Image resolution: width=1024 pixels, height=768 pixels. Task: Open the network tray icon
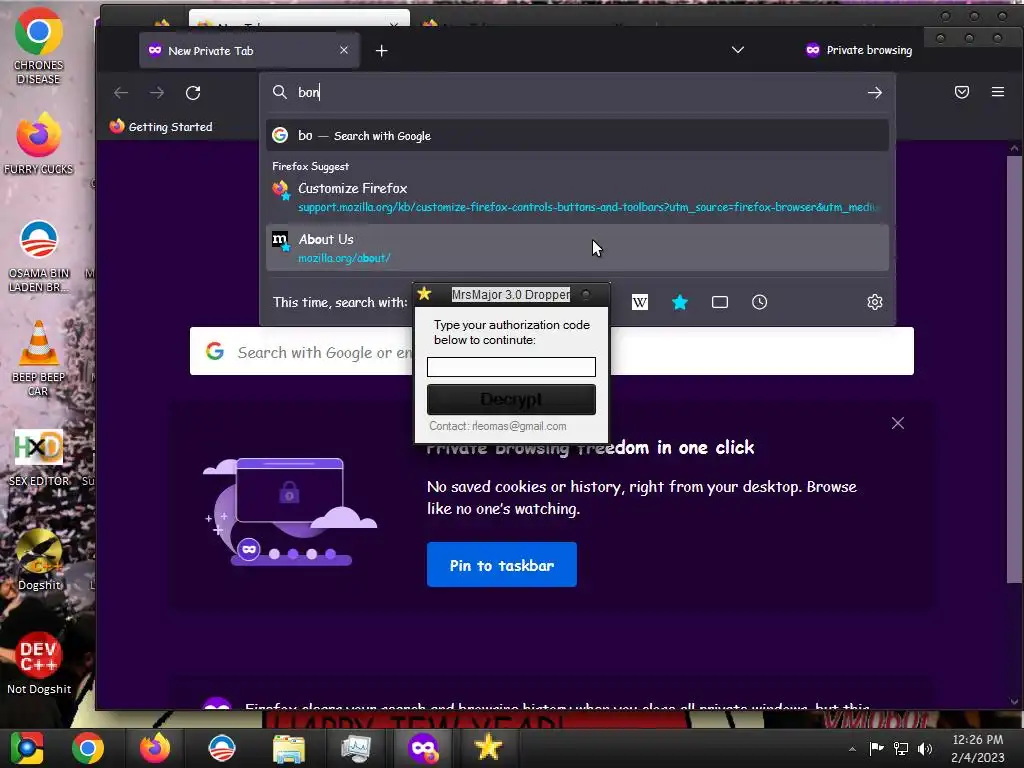(901, 748)
